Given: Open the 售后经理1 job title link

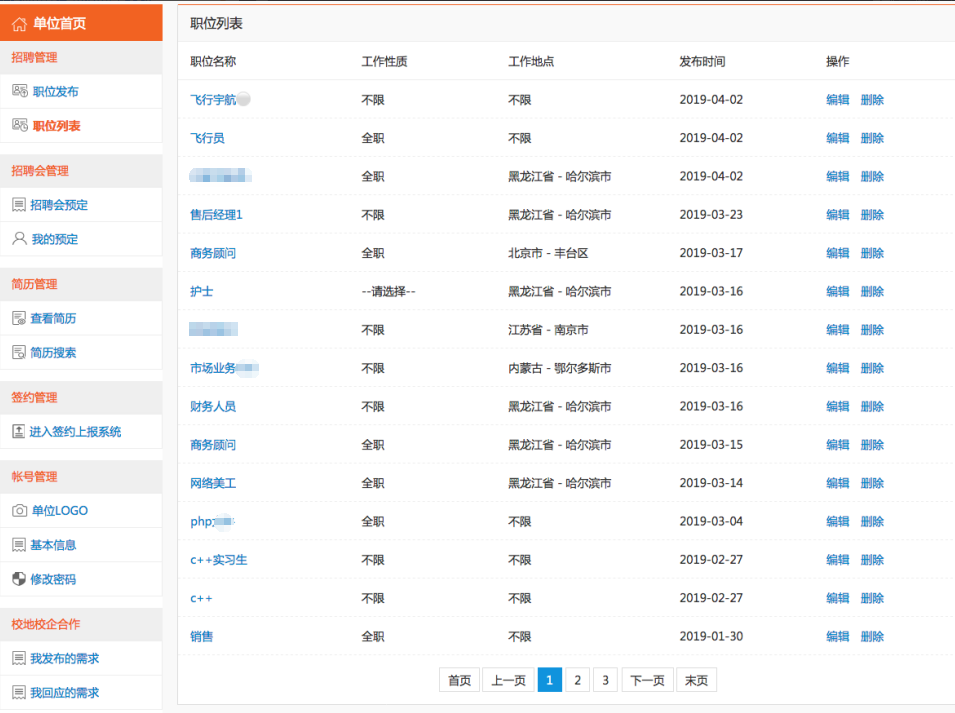Looking at the screenshot, I should click(216, 215).
